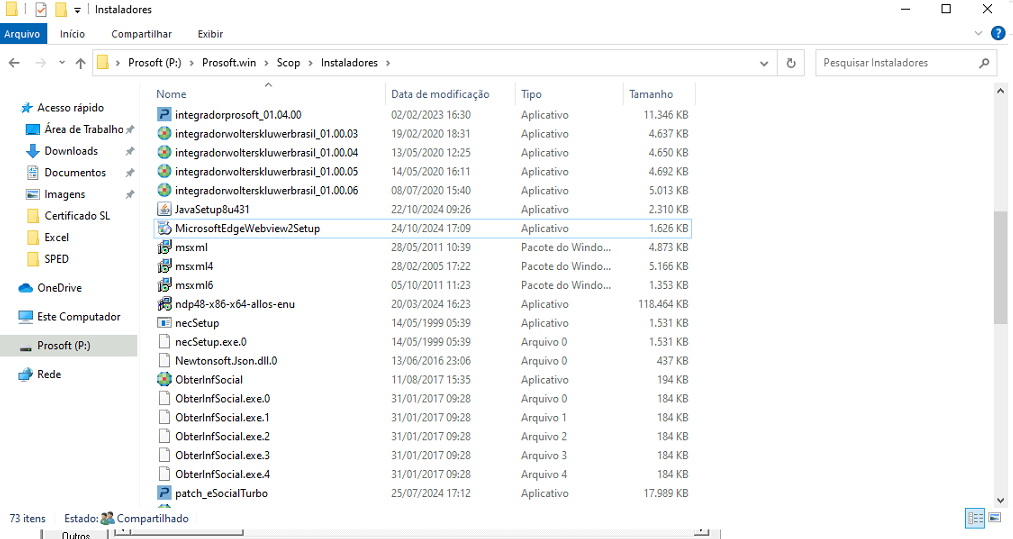1013x539 pixels.
Task: Switch to details view layout icon
Action: [x=975, y=518]
